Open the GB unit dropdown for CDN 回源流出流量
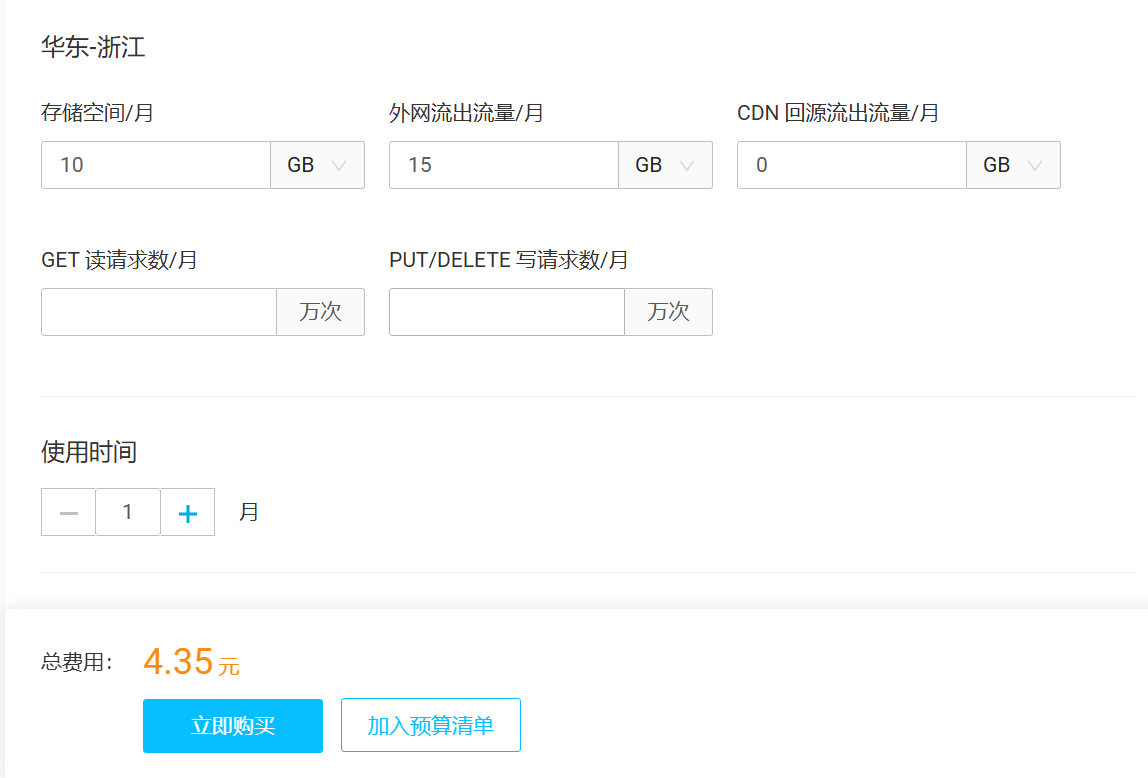Viewport: 1148px width, 778px height. point(1013,165)
